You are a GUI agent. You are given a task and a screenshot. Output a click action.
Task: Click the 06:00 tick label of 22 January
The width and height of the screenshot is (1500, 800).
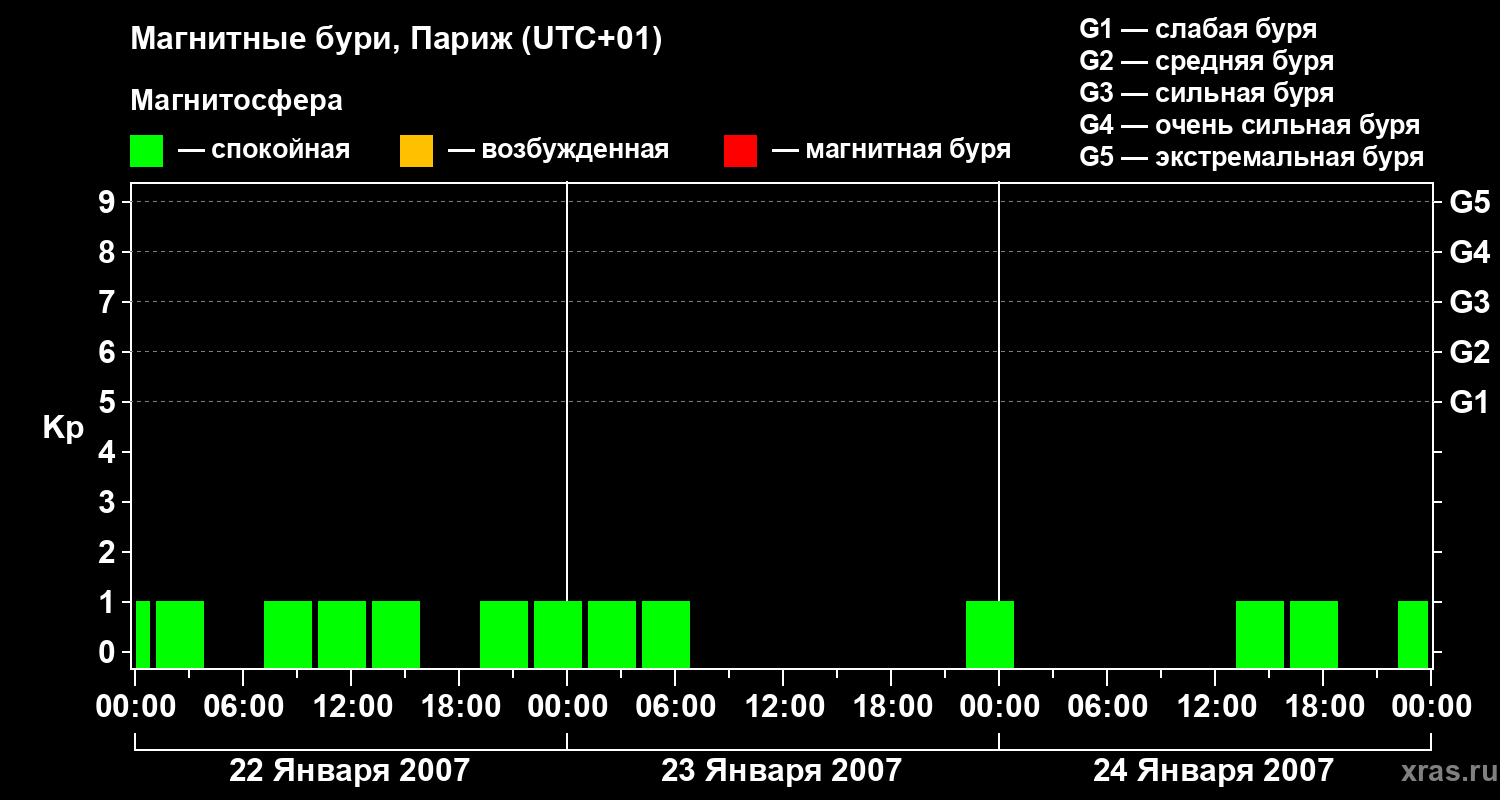(x=243, y=706)
